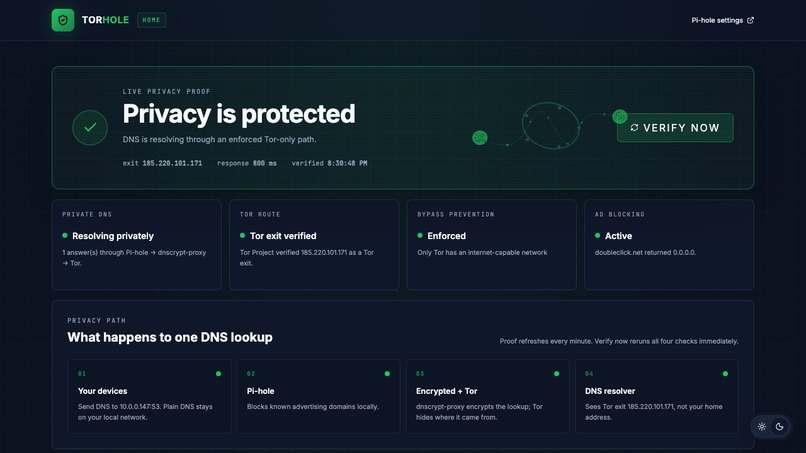Switch to dark theme moon icon

click(779, 426)
